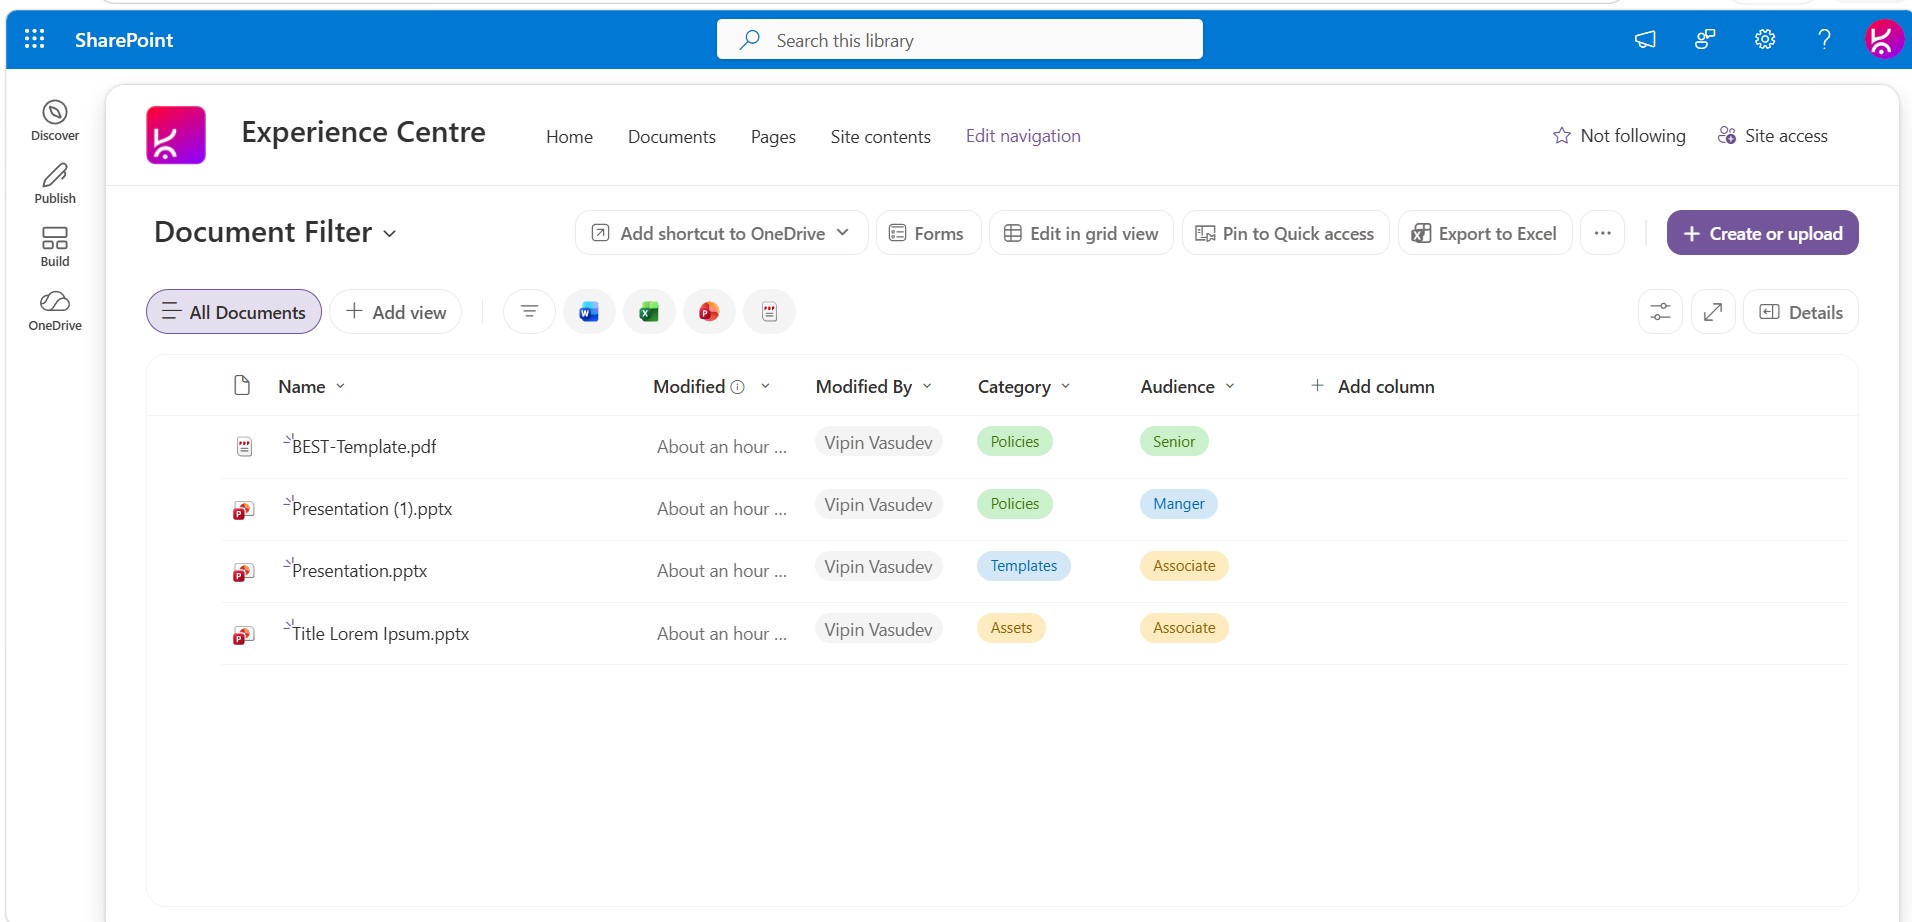The image size is (1912, 922).
Task: Click the blue Manger audience pill
Action: click(1179, 504)
